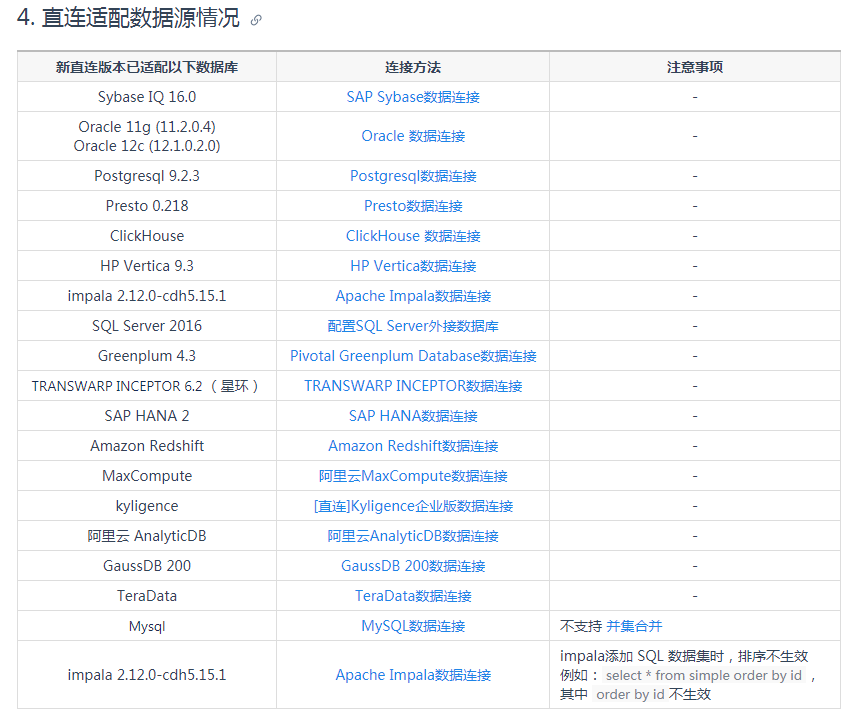
Task: Select the Amazon Redshift database name cell
Action: (x=147, y=446)
